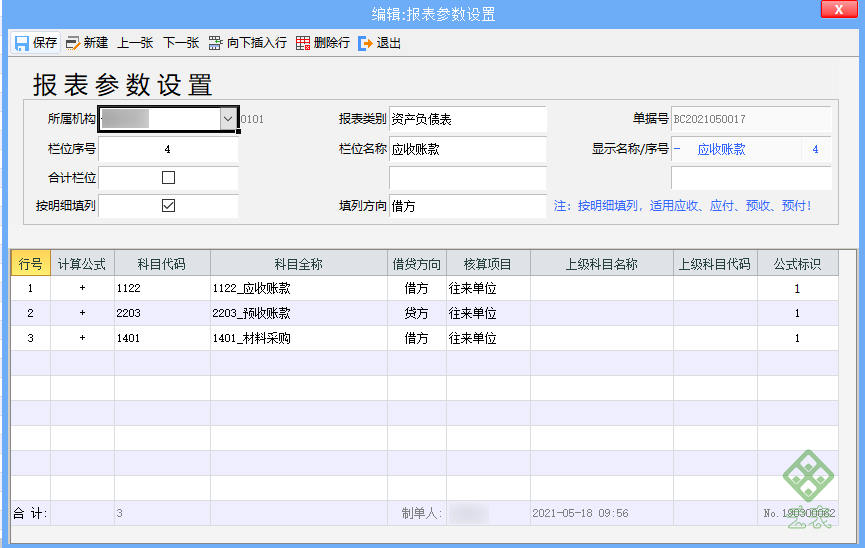Click the 公式标识 value in the 1122 row
865x548 pixels.
(798, 288)
